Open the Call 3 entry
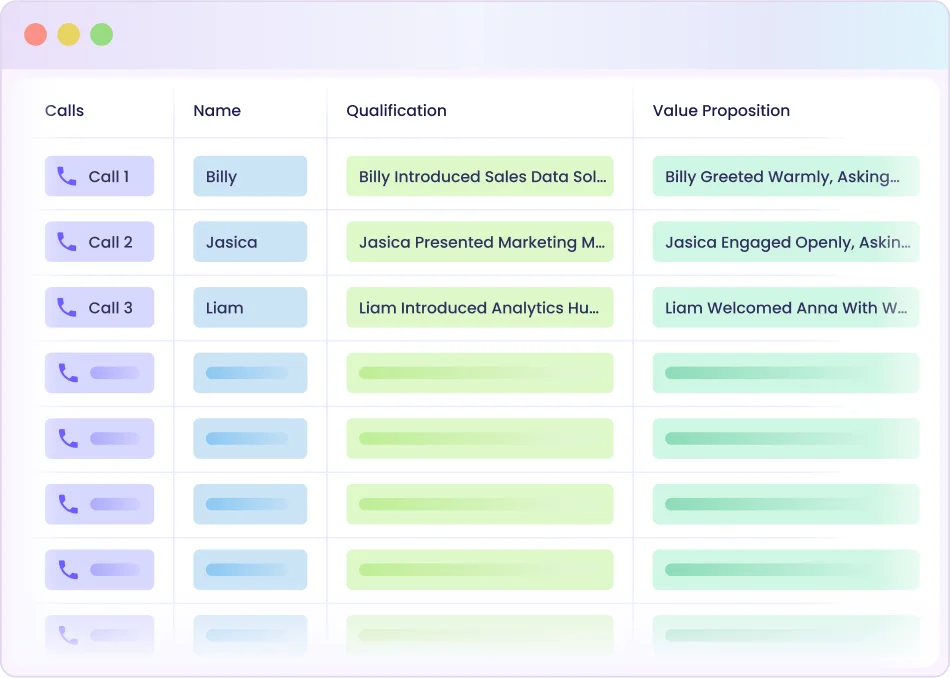 [99, 307]
